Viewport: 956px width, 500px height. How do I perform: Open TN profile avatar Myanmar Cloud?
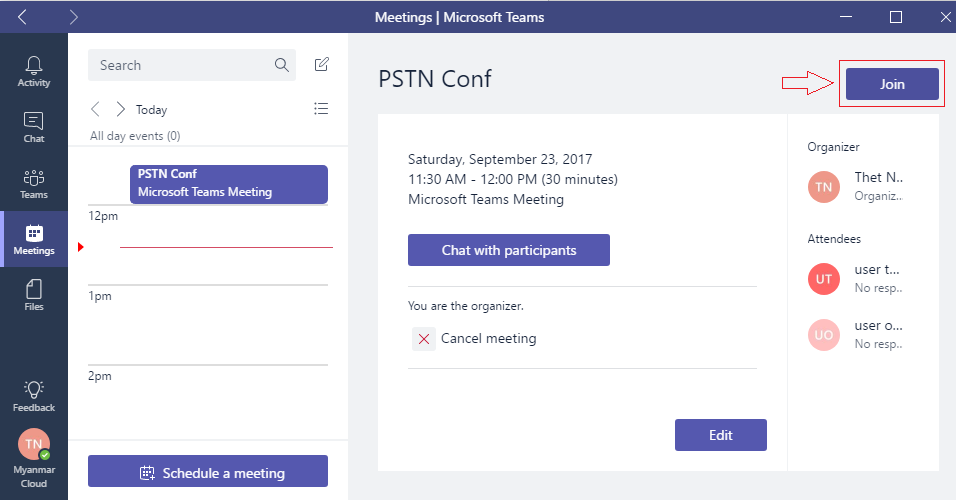tap(34, 445)
